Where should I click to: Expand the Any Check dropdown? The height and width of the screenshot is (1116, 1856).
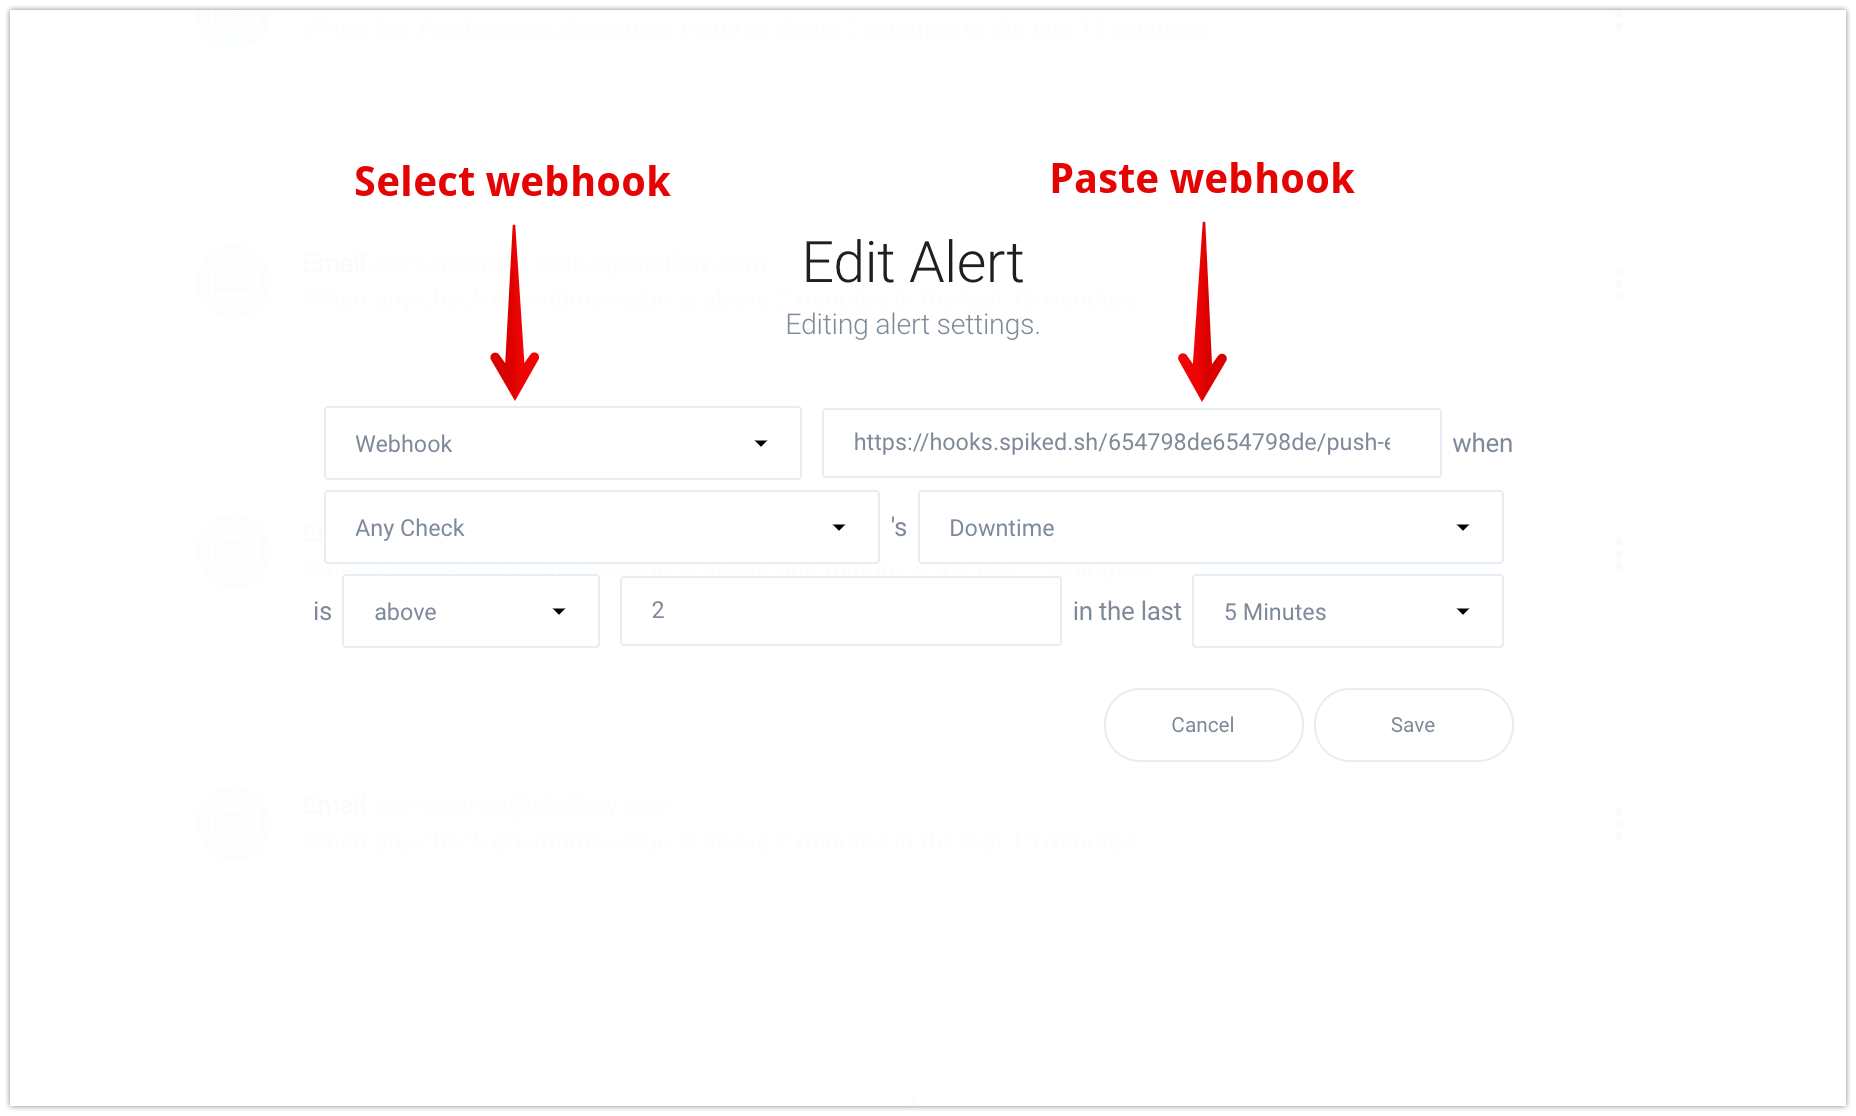602,527
